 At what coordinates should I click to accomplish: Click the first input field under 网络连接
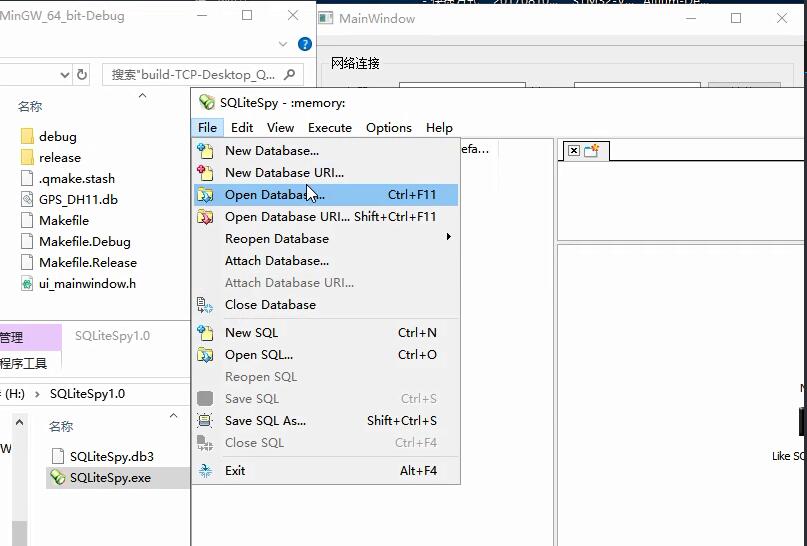click(462, 84)
